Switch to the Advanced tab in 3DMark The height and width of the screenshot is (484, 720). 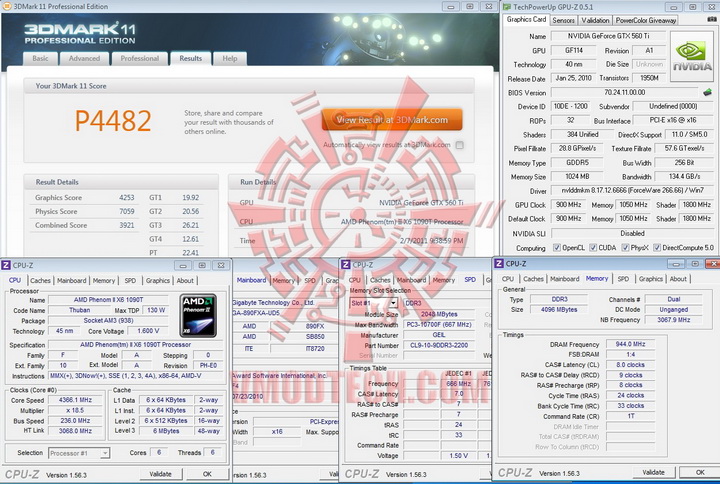(x=84, y=58)
